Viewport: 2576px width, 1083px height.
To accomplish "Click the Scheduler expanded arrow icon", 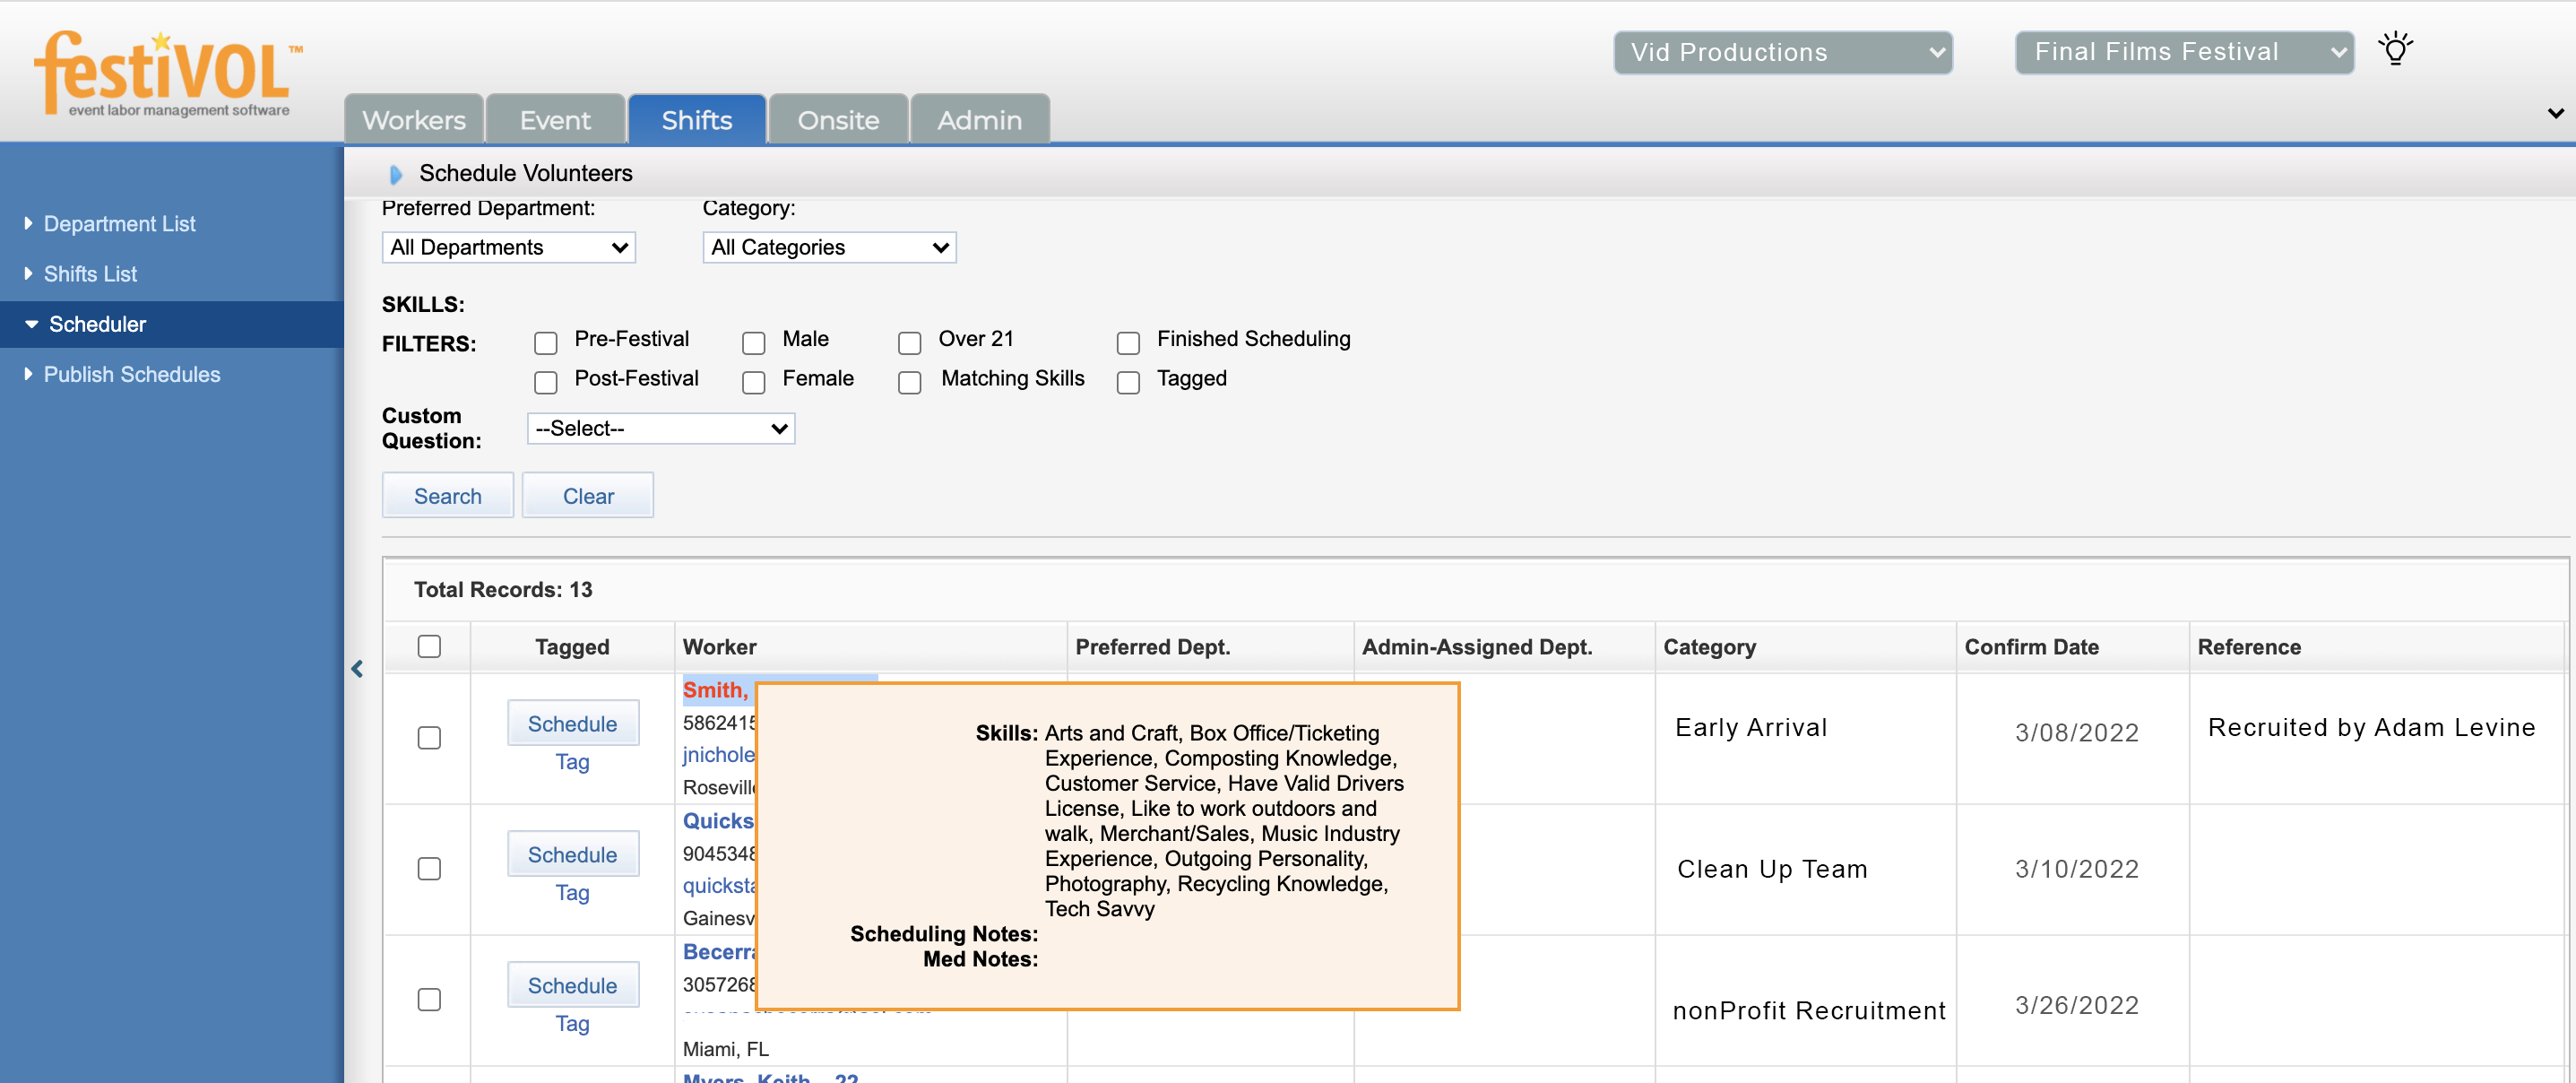I will (x=31, y=324).
